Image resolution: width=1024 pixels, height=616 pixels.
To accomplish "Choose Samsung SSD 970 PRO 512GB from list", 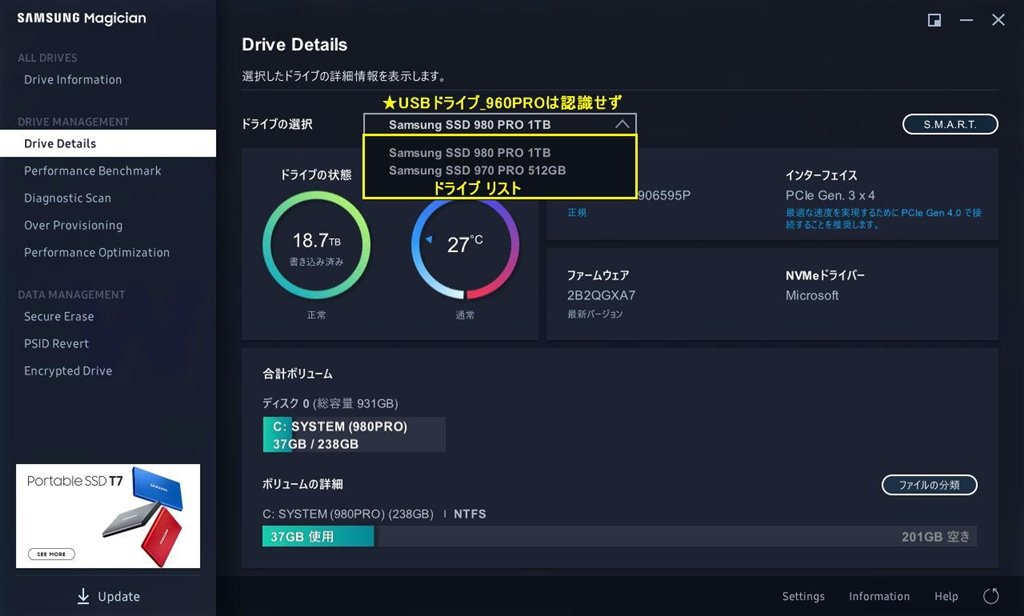I will point(477,170).
